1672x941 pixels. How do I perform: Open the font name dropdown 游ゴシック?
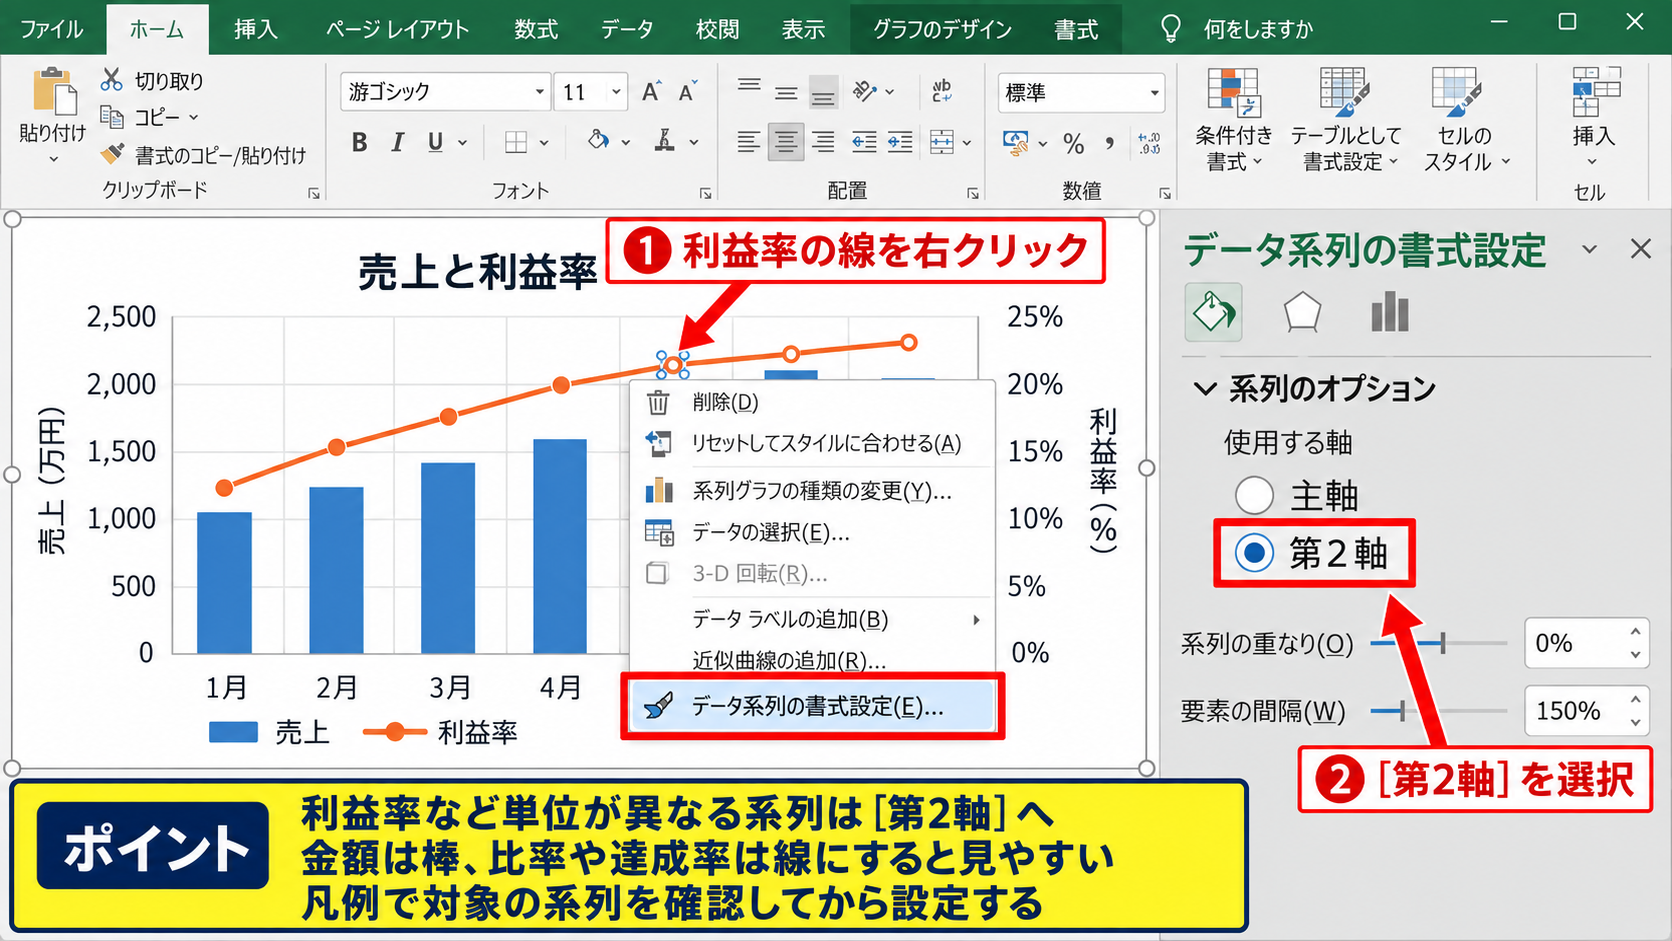pyautogui.click(x=540, y=92)
